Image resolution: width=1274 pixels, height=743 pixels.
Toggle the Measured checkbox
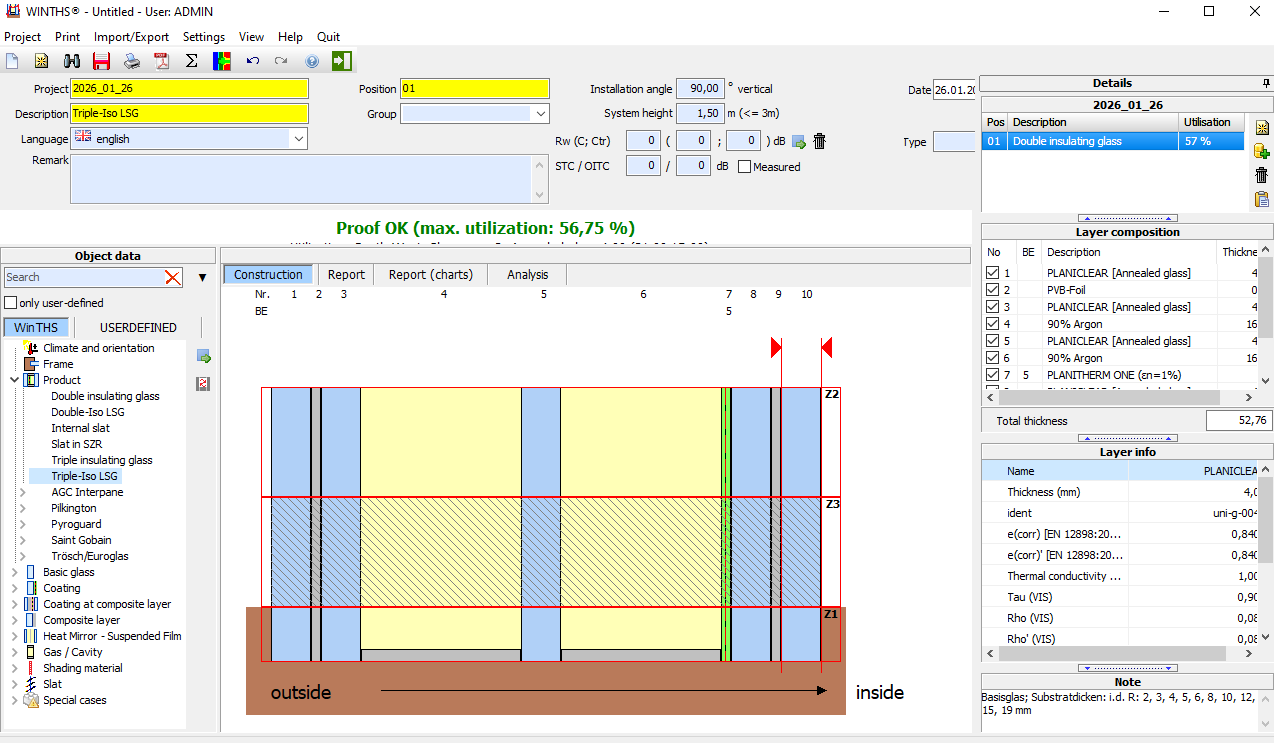[x=744, y=167]
